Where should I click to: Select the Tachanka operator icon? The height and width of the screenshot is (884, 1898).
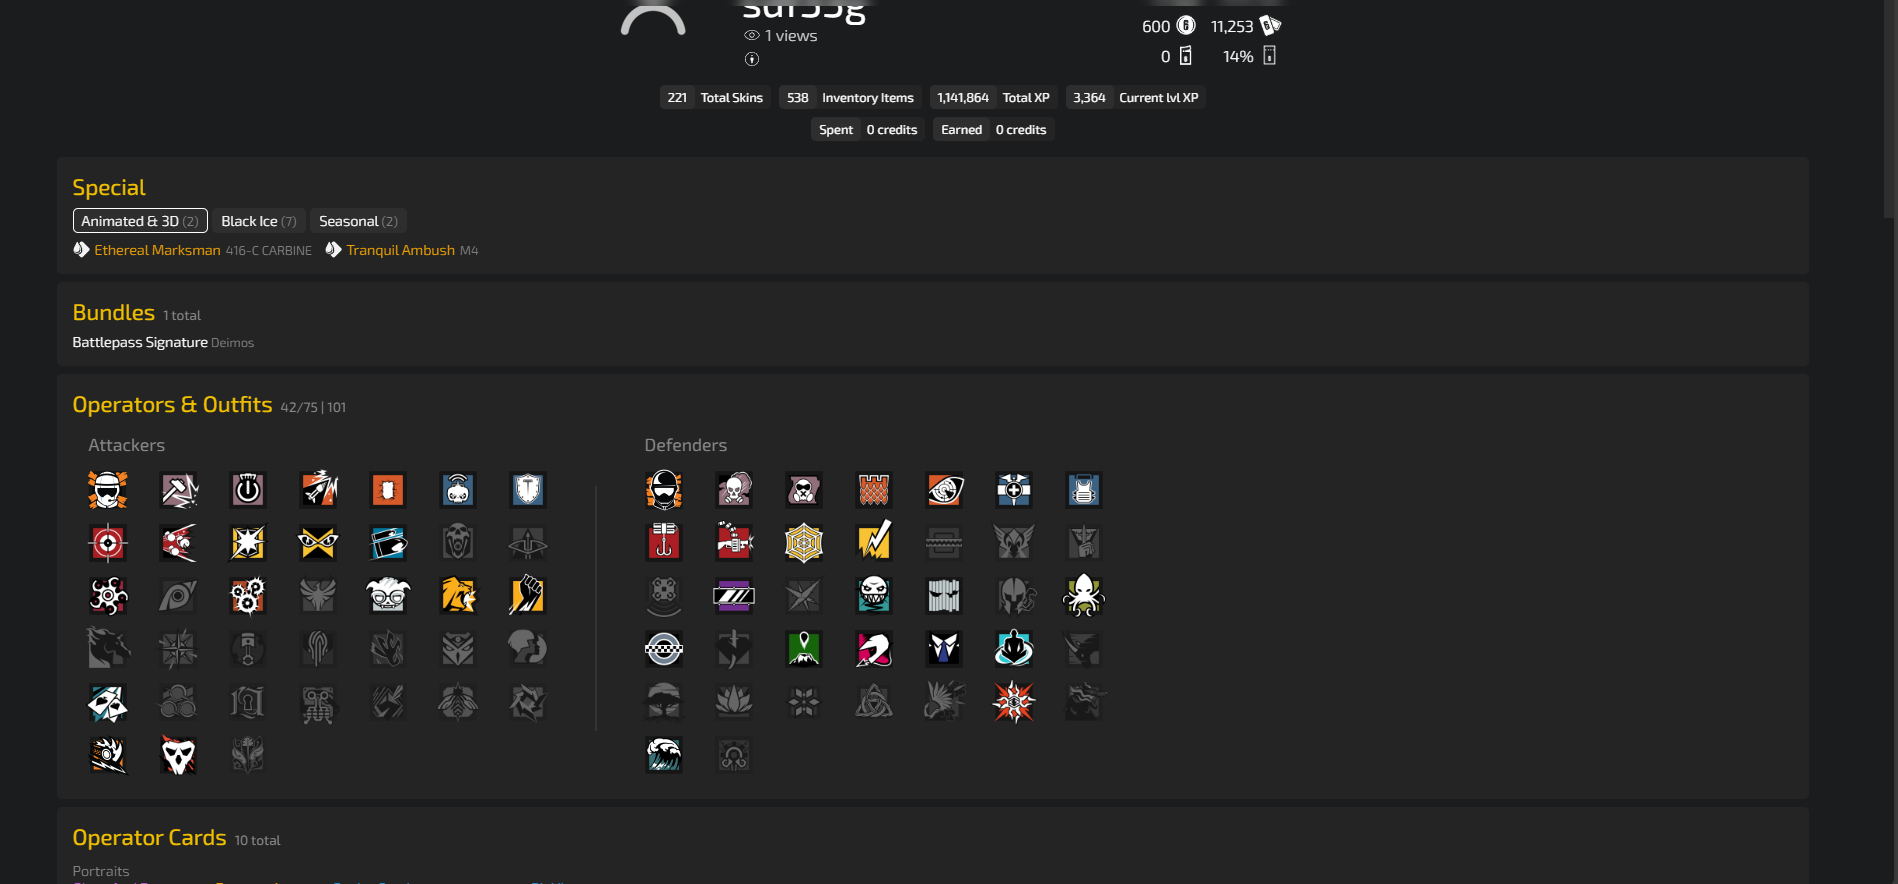tap(734, 543)
